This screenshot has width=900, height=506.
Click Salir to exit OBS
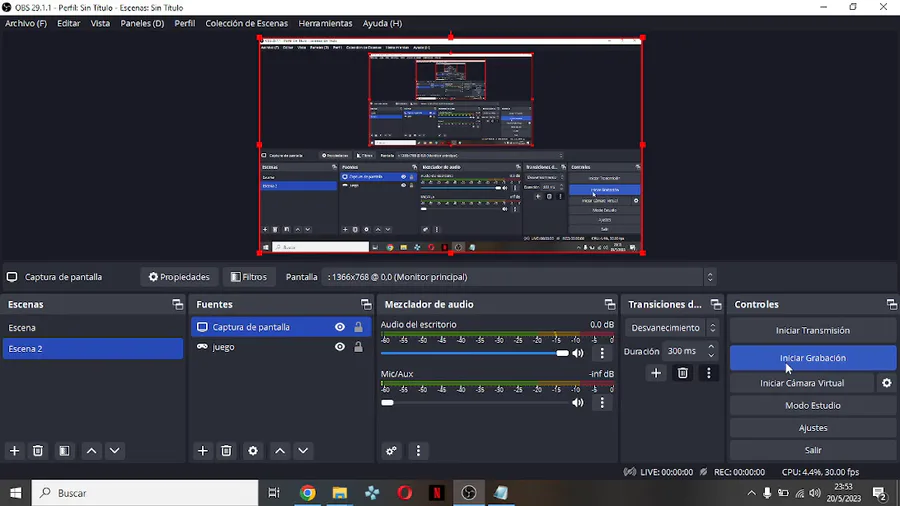coord(813,450)
